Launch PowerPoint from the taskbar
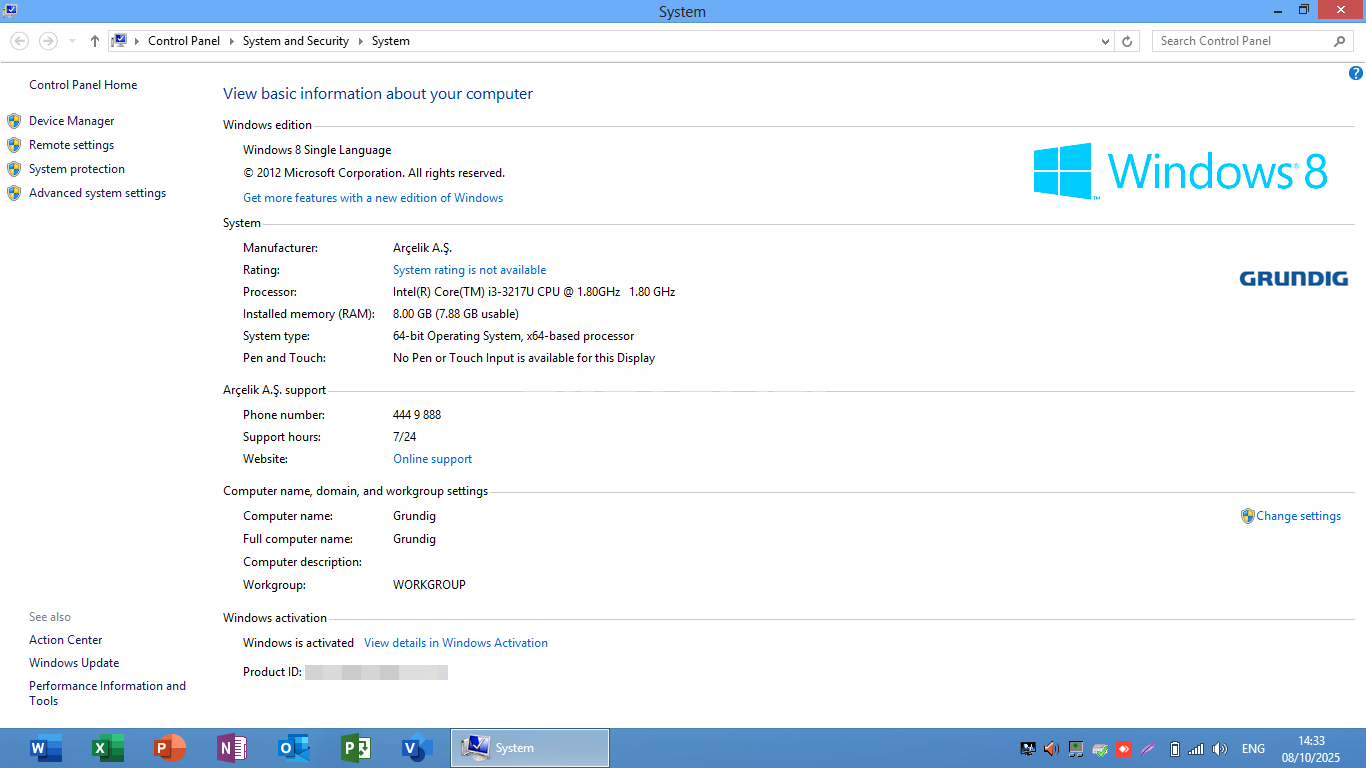 [x=169, y=748]
